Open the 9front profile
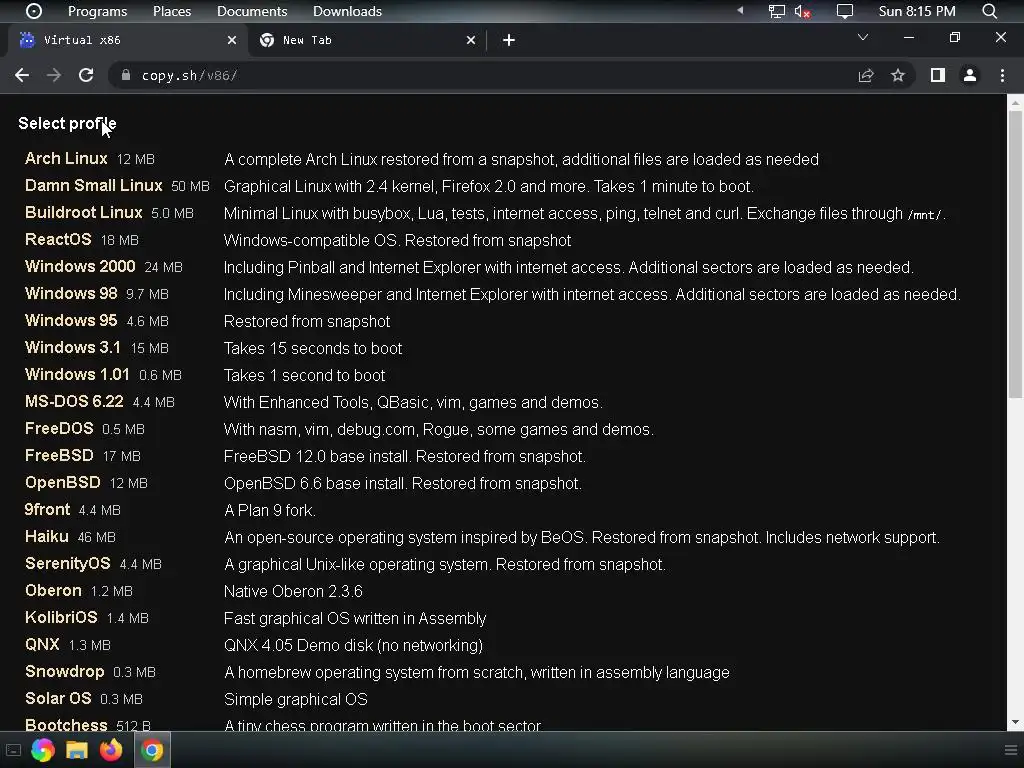Image resolution: width=1024 pixels, height=768 pixels. (47, 509)
